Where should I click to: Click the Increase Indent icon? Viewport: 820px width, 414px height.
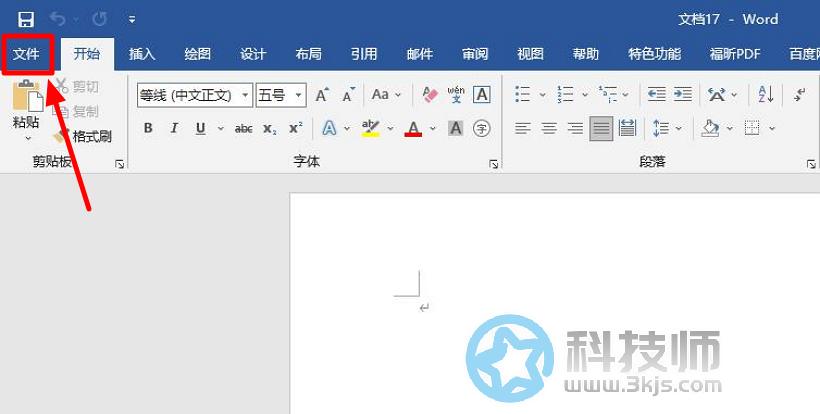pyautogui.click(x=683, y=95)
